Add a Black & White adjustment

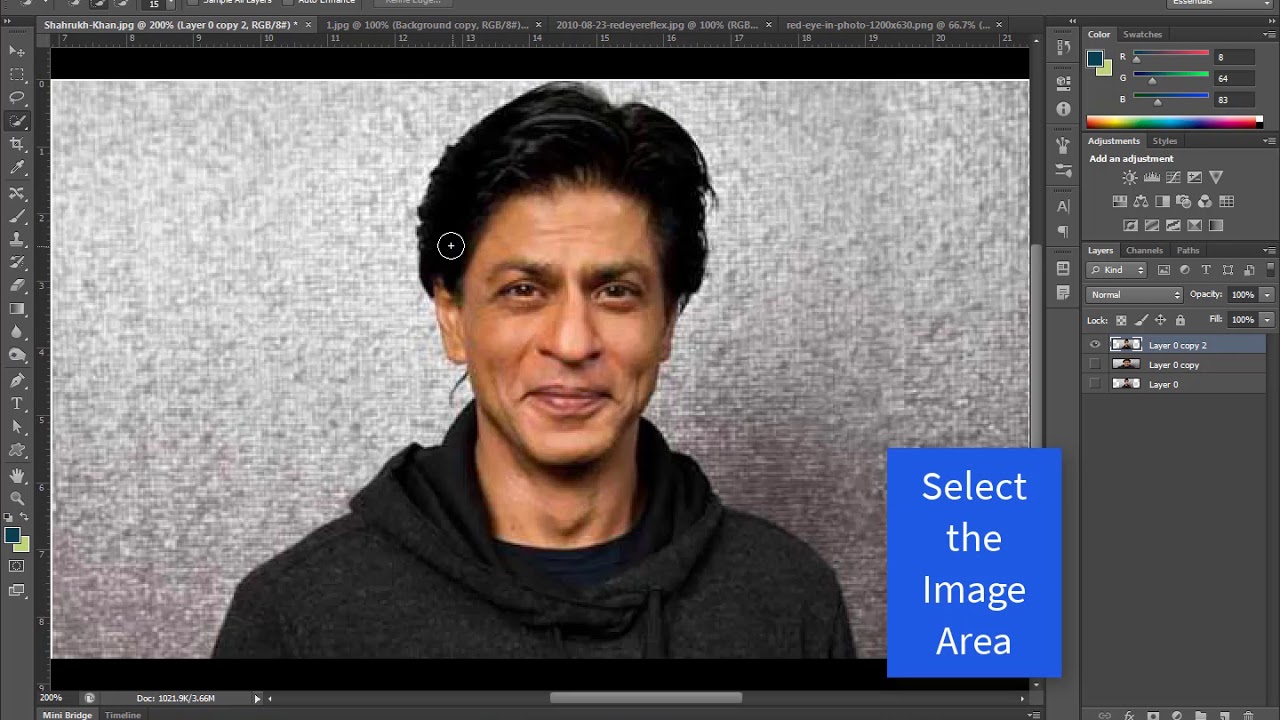pyautogui.click(x=1162, y=201)
